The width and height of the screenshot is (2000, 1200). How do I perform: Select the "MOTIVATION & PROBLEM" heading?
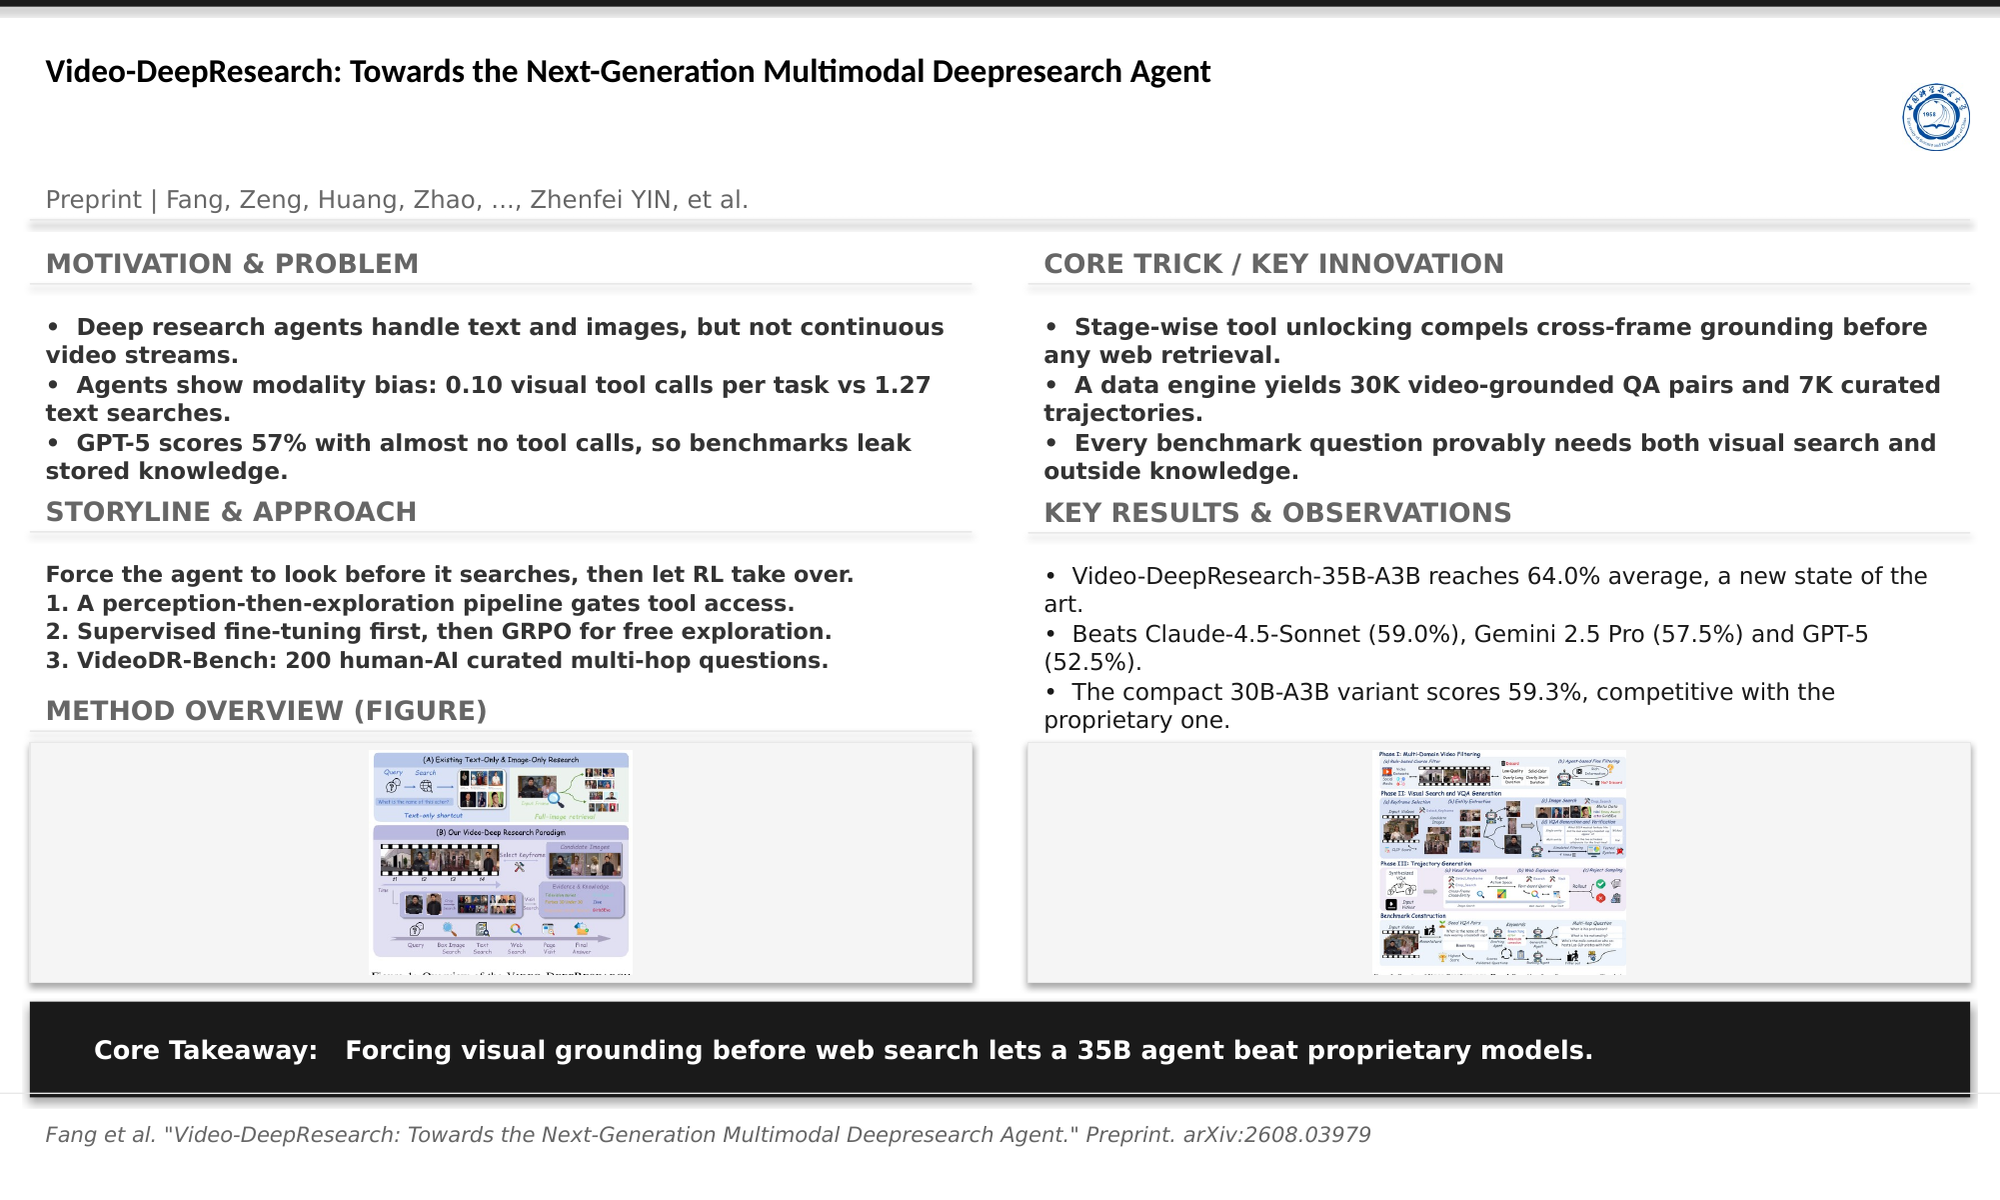coord(232,264)
